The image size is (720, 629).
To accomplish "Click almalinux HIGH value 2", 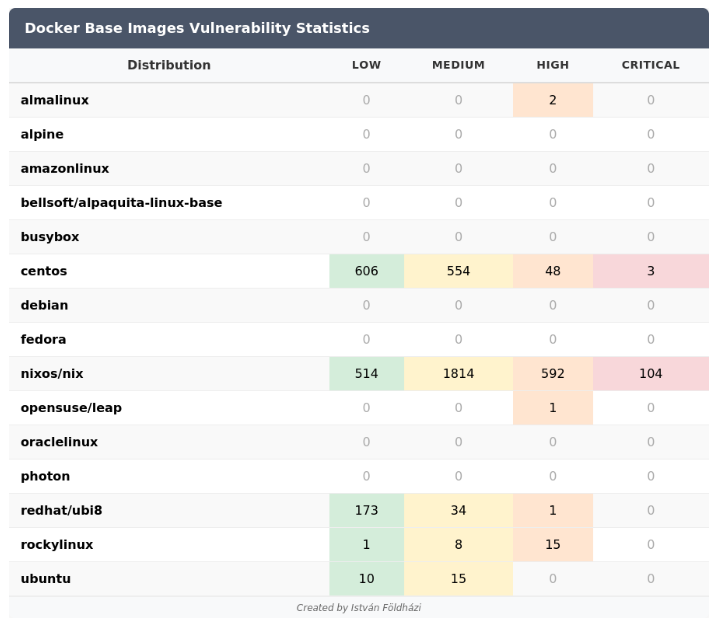I will tap(553, 100).
